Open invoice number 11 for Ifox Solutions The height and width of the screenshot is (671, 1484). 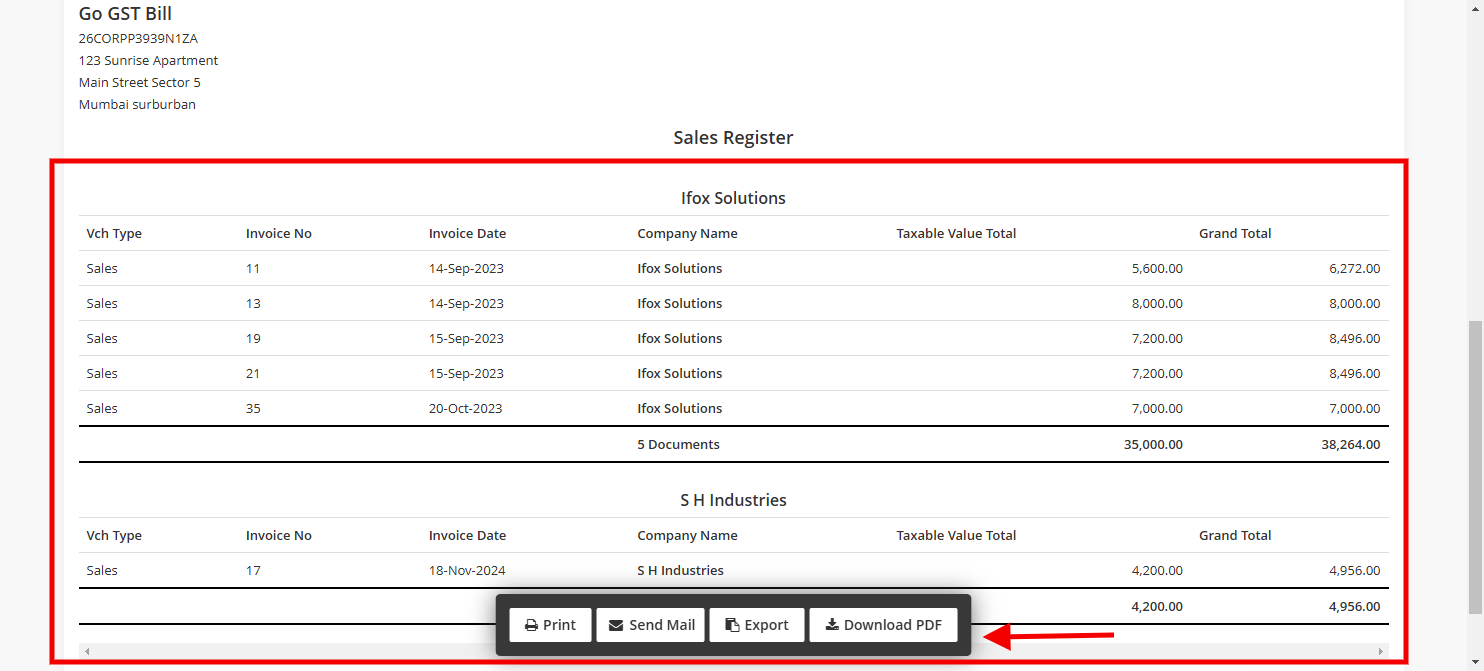(252, 268)
